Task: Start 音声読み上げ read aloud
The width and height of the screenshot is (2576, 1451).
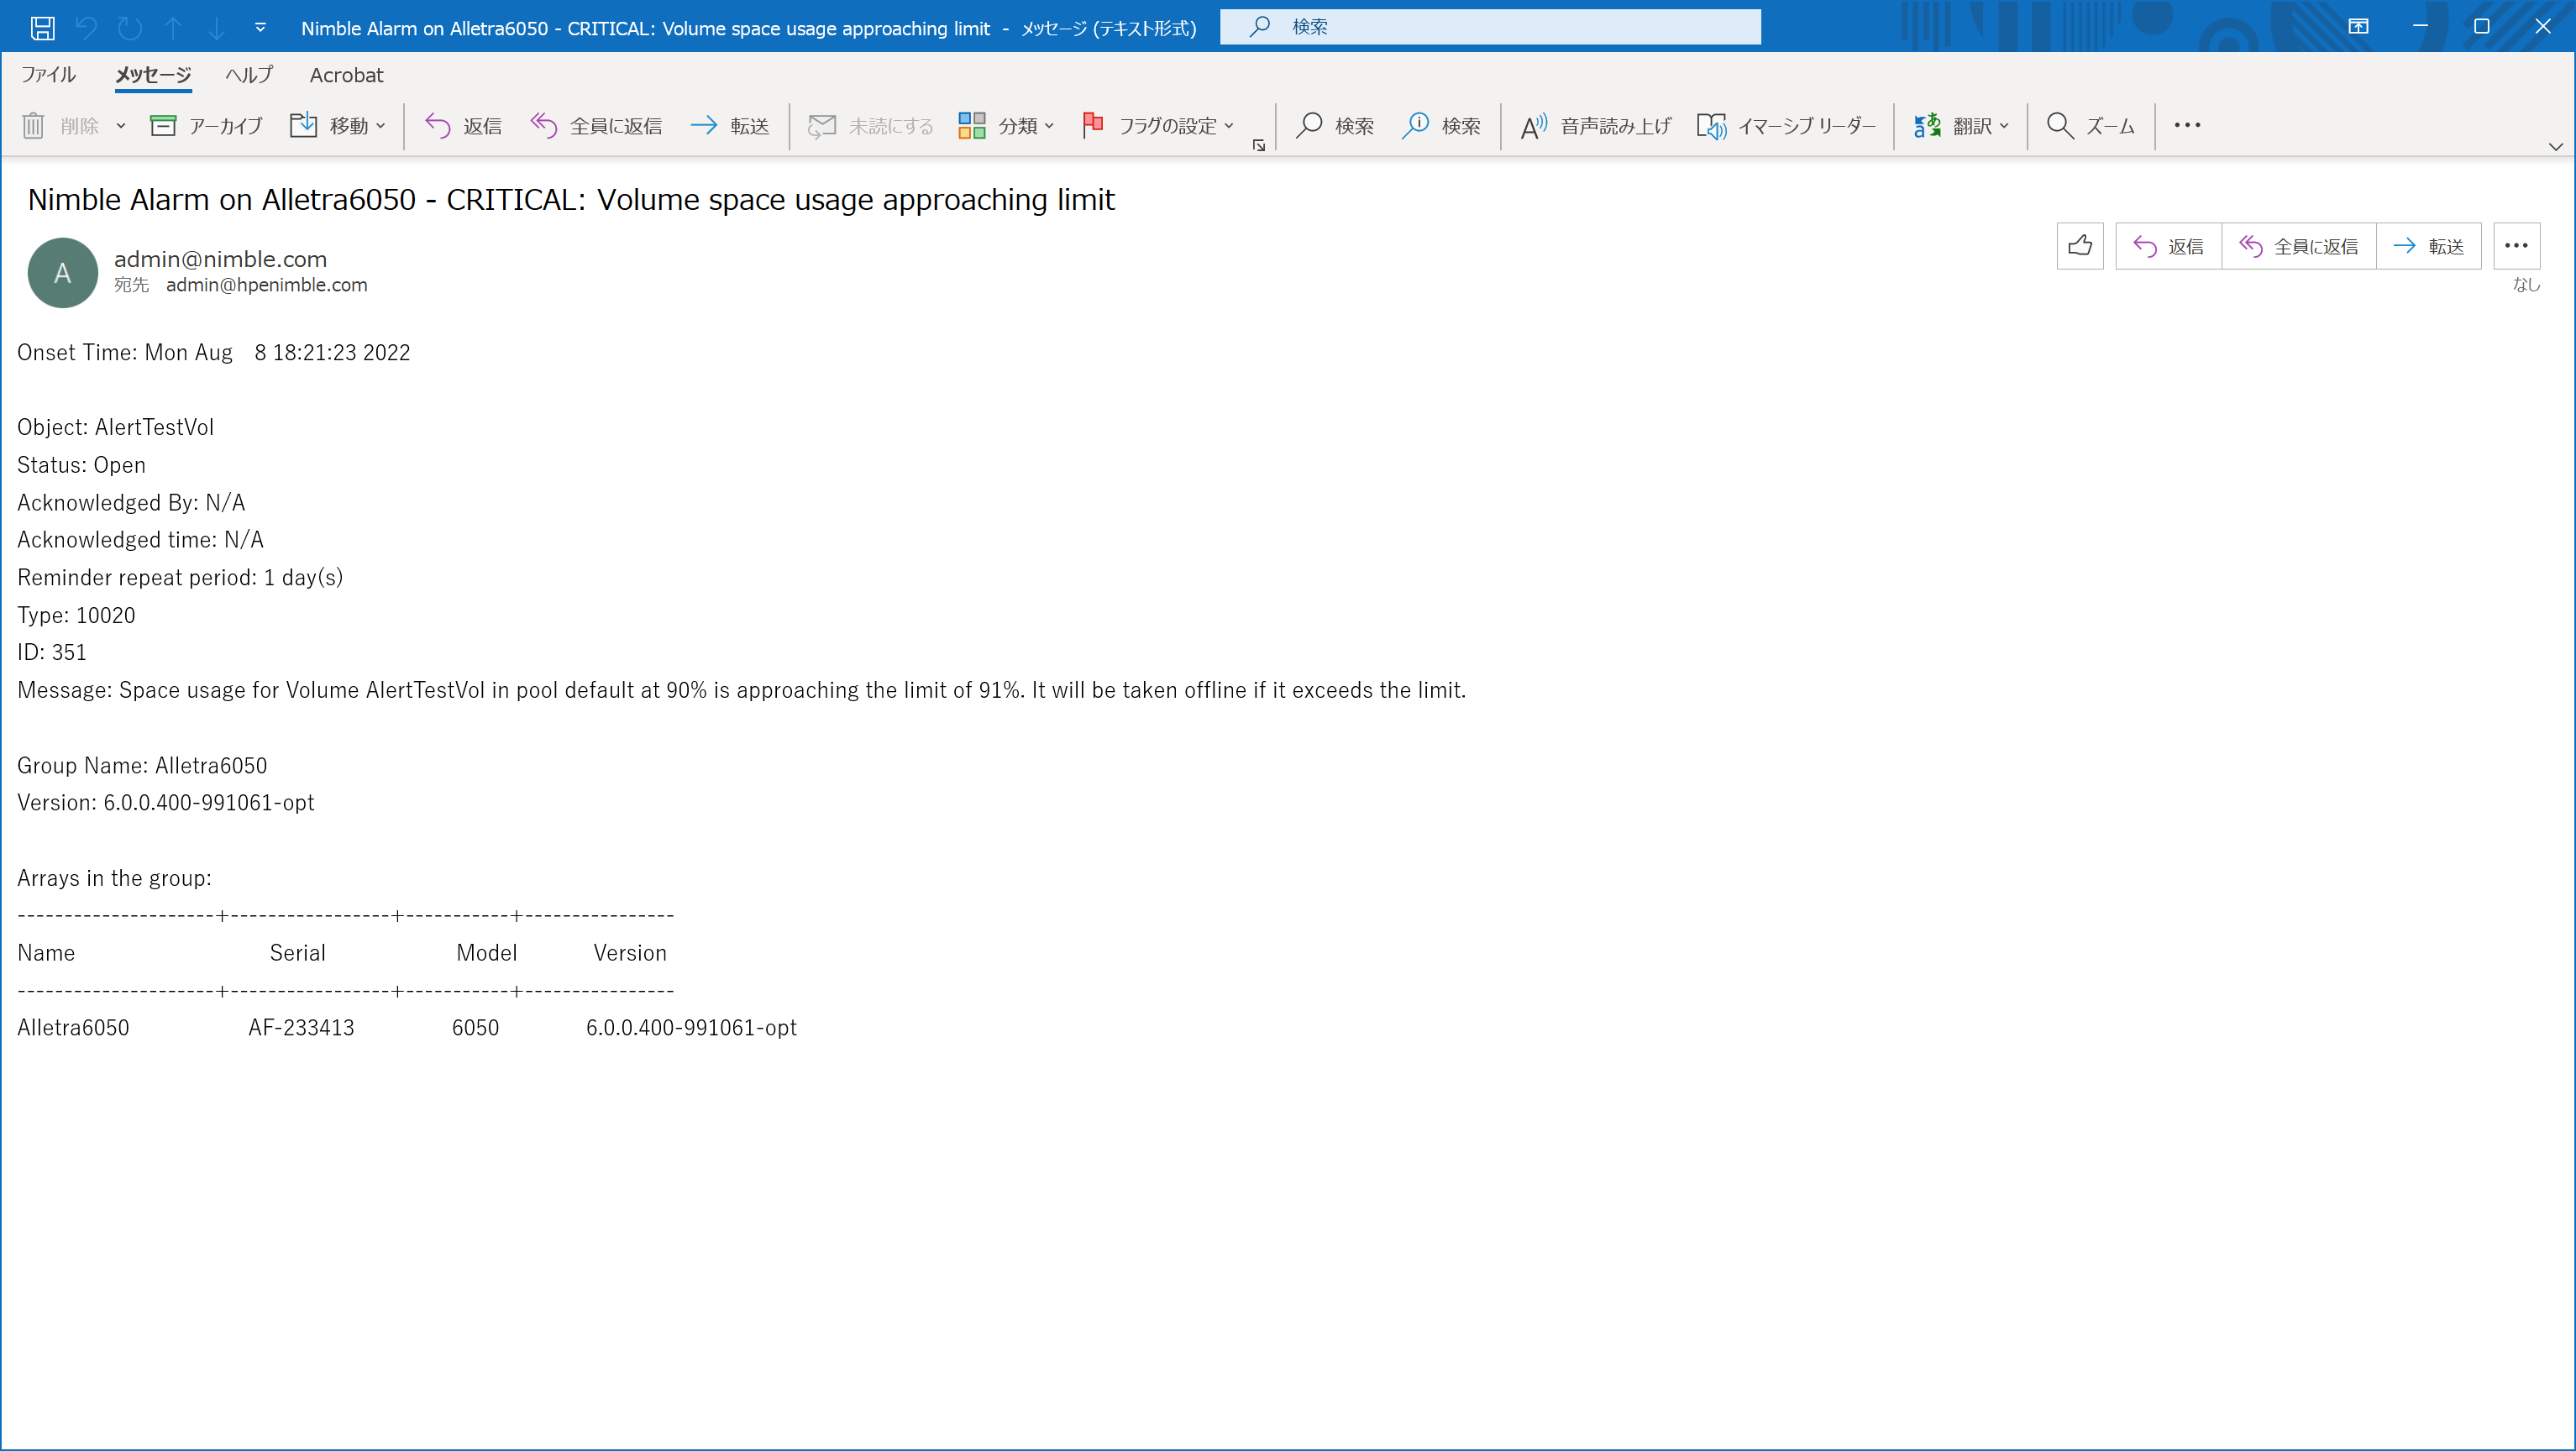Action: (1596, 126)
